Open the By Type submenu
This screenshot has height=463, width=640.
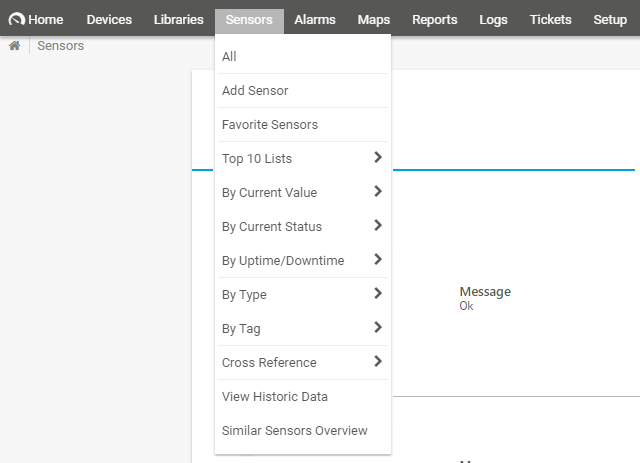click(302, 294)
